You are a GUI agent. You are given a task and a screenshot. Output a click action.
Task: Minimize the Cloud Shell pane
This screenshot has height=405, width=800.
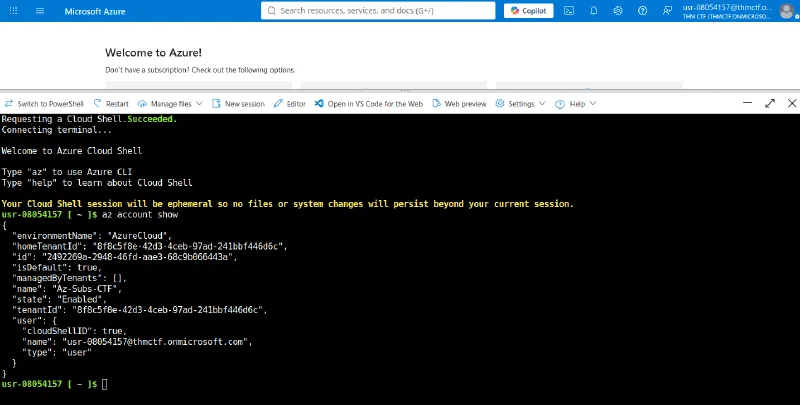pyautogui.click(x=747, y=103)
